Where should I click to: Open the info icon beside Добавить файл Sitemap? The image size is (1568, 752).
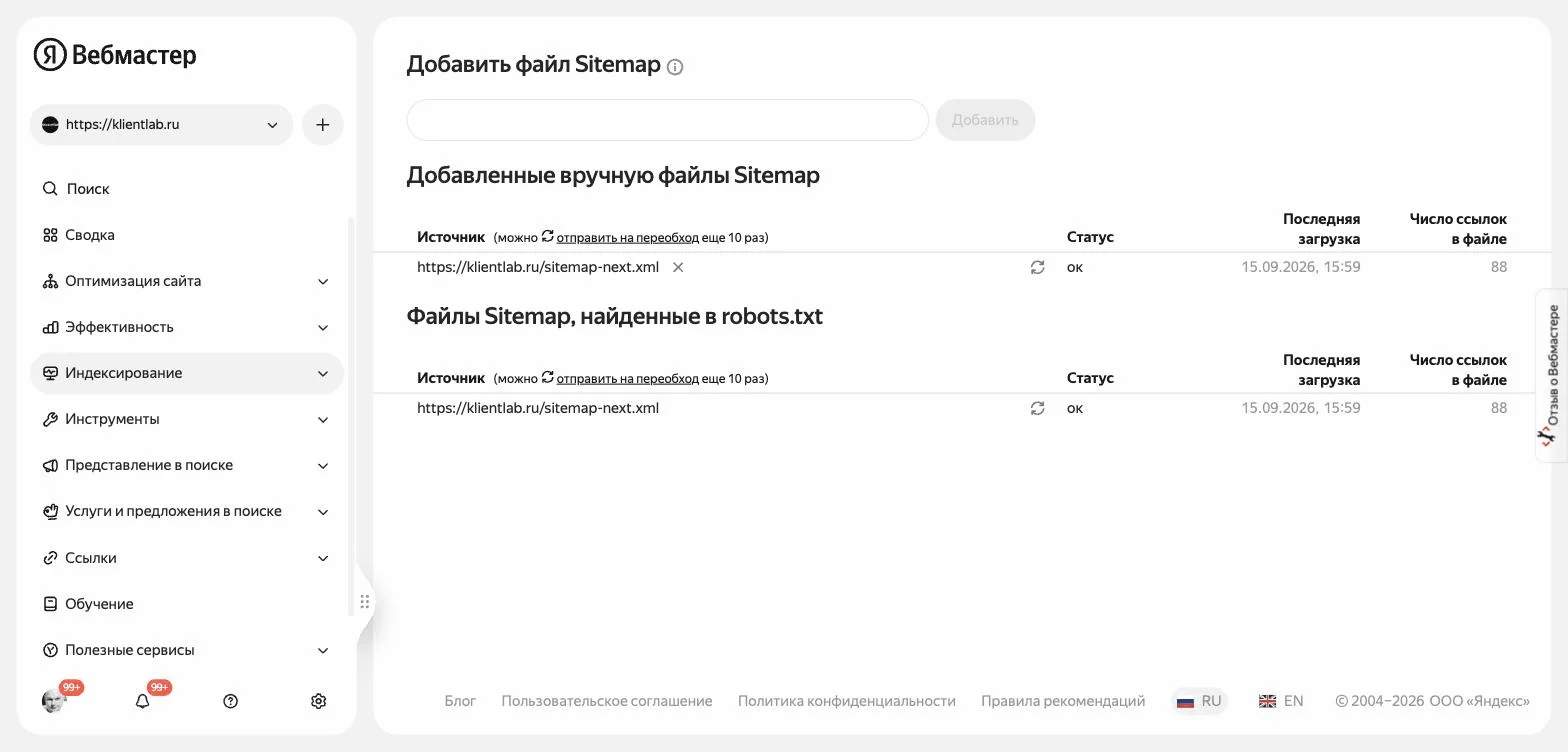click(x=675, y=67)
